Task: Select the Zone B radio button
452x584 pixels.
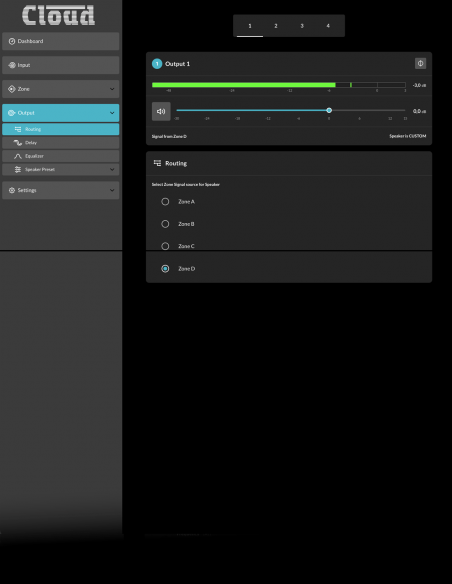Action: pos(165,224)
